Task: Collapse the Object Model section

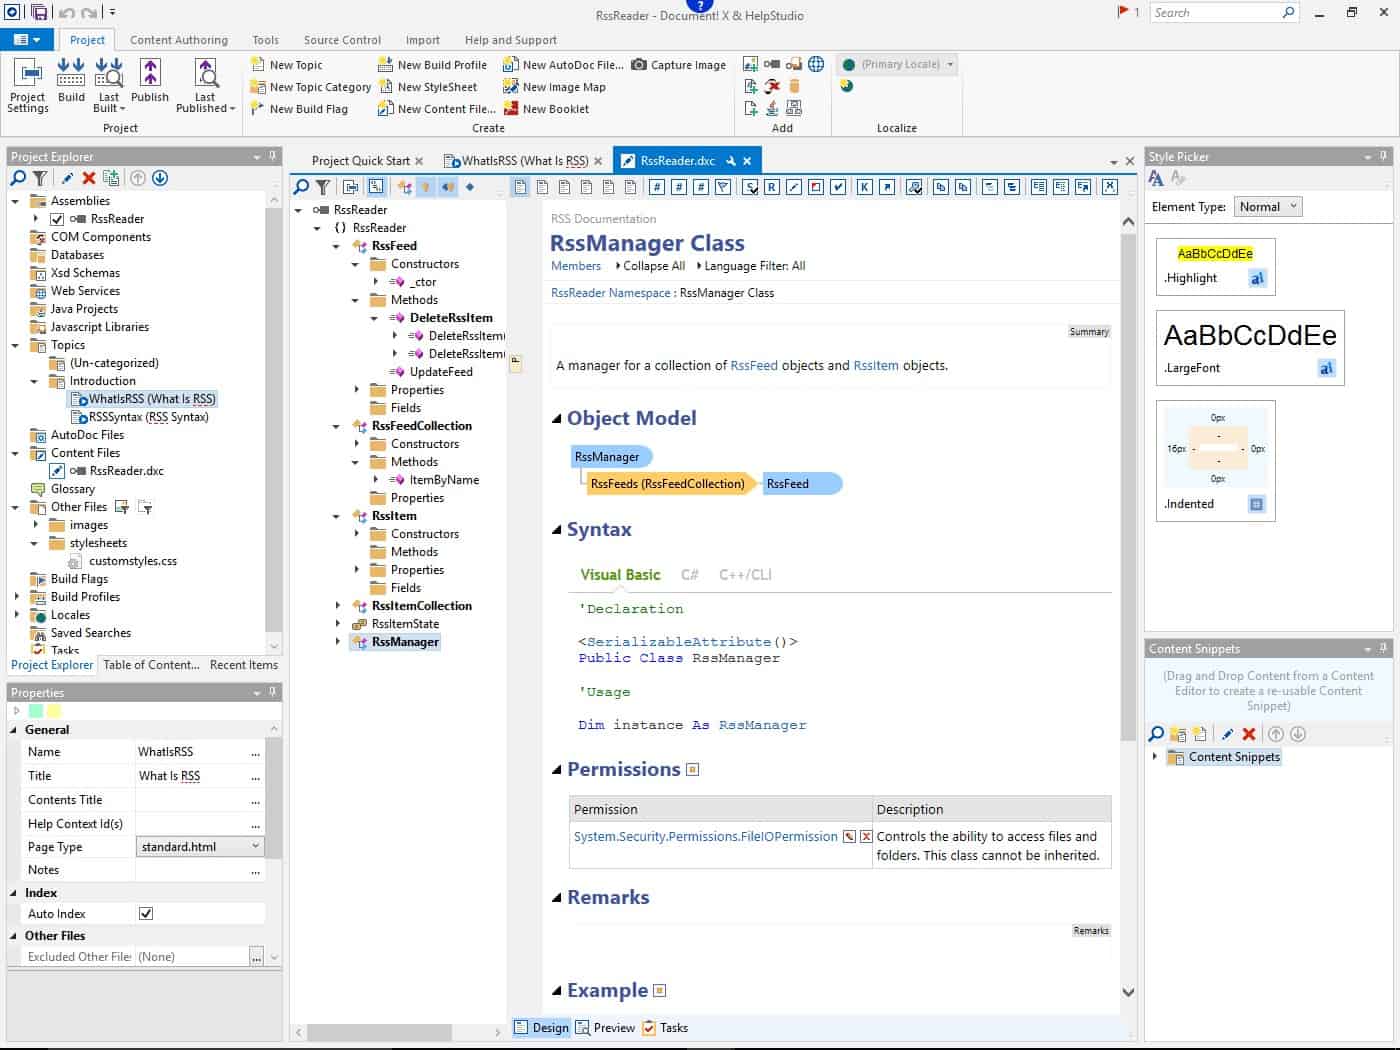Action: tap(557, 419)
